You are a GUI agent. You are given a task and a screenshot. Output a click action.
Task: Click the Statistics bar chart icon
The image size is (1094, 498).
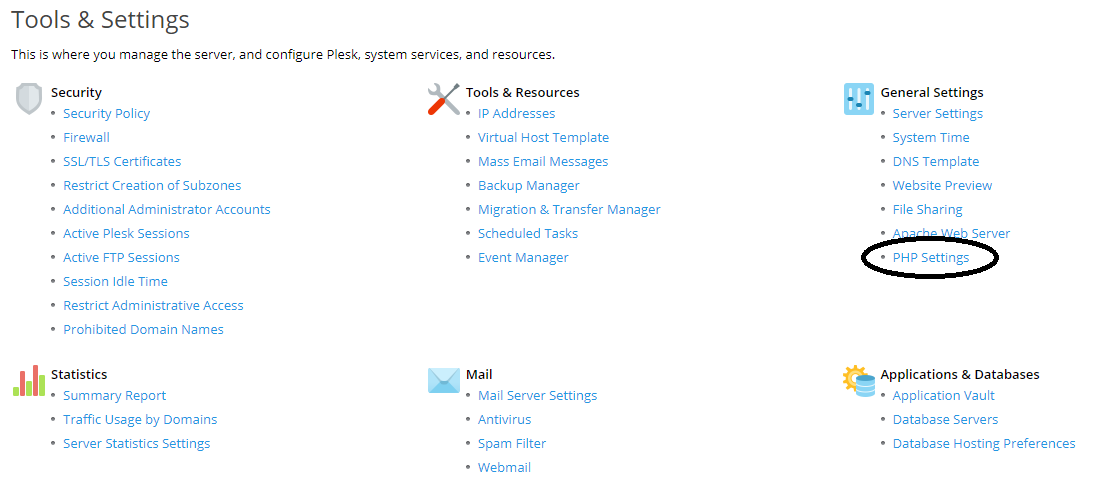click(29, 381)
